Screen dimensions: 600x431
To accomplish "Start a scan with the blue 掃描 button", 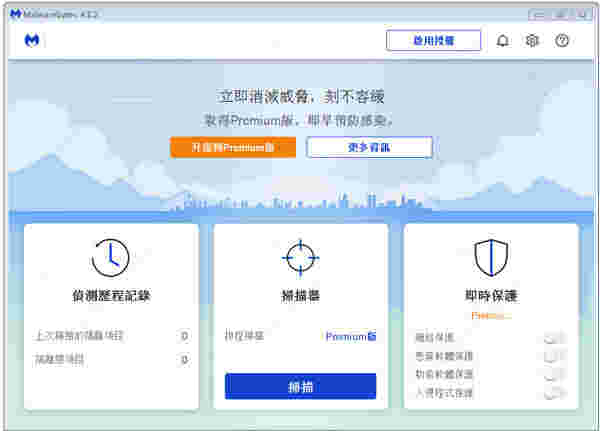I will click(x=300, y=387).
